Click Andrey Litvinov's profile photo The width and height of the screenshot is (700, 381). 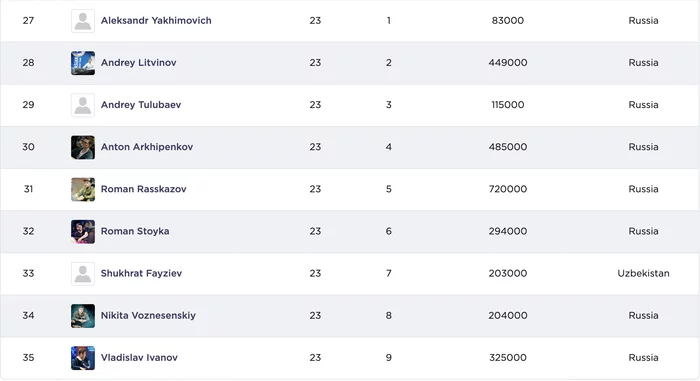(x=83, y=63)
